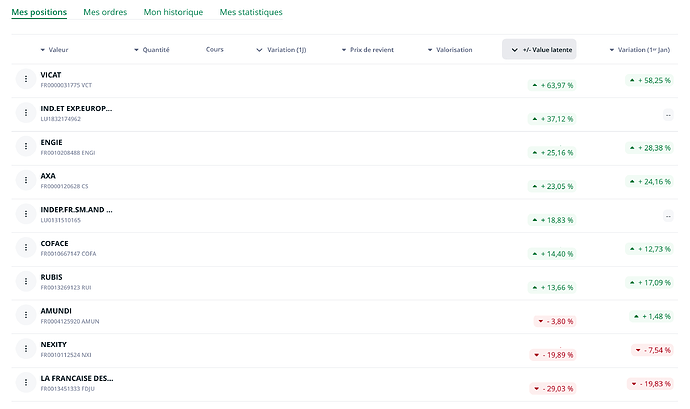The image size is (690, 409).
Task: Open the three-dot menu for LA FRANCAISE DES
Action: pos(26,383)
